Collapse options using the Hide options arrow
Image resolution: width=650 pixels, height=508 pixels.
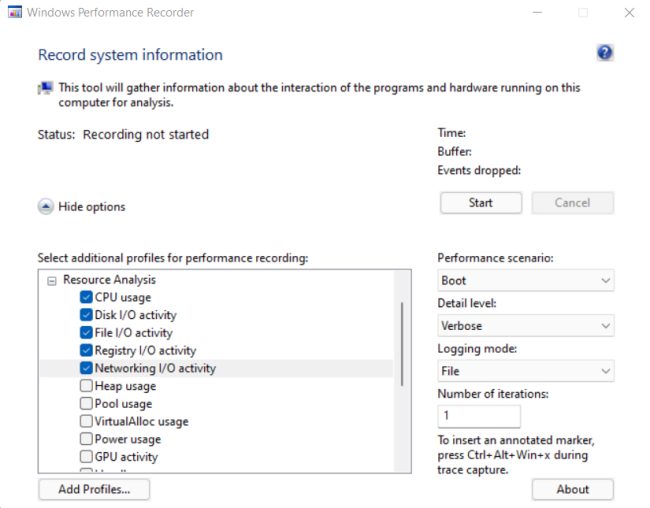pos(46,207)
